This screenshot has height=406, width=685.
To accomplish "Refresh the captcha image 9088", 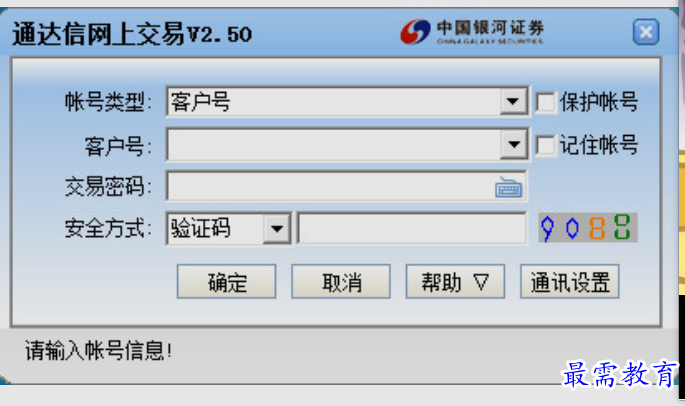I will click(588, 228).
